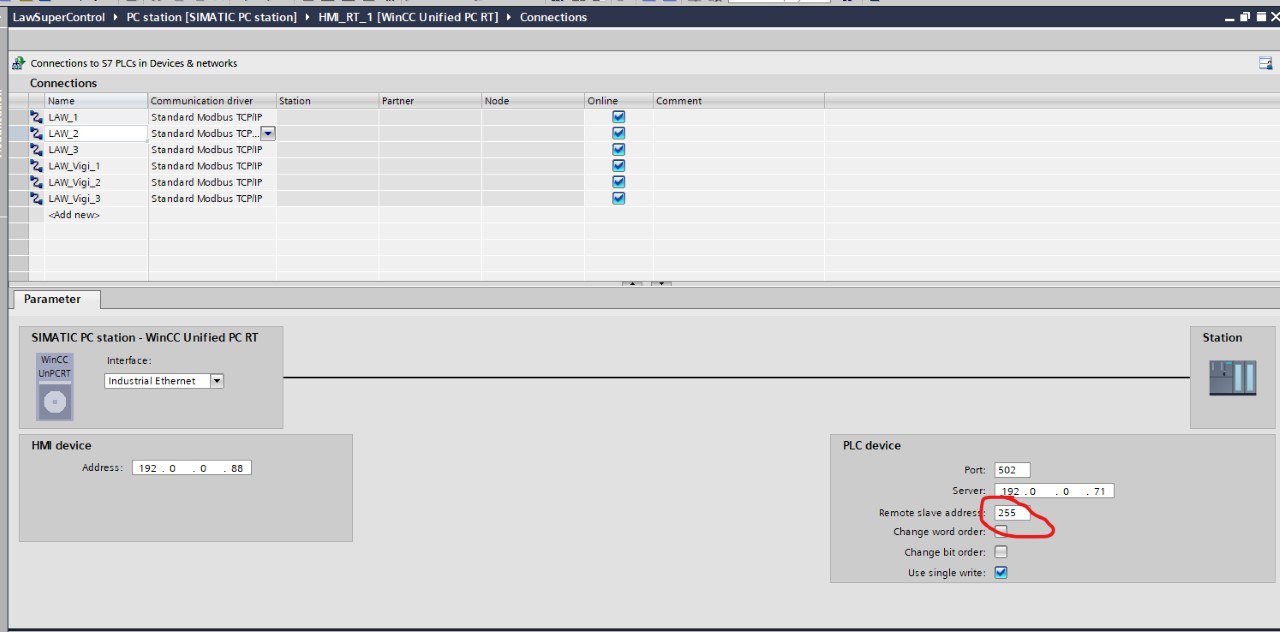Image resolution: width=1280 pixels, height=632 pixels.
Task: Click the Partner column header
Action: 430,101
